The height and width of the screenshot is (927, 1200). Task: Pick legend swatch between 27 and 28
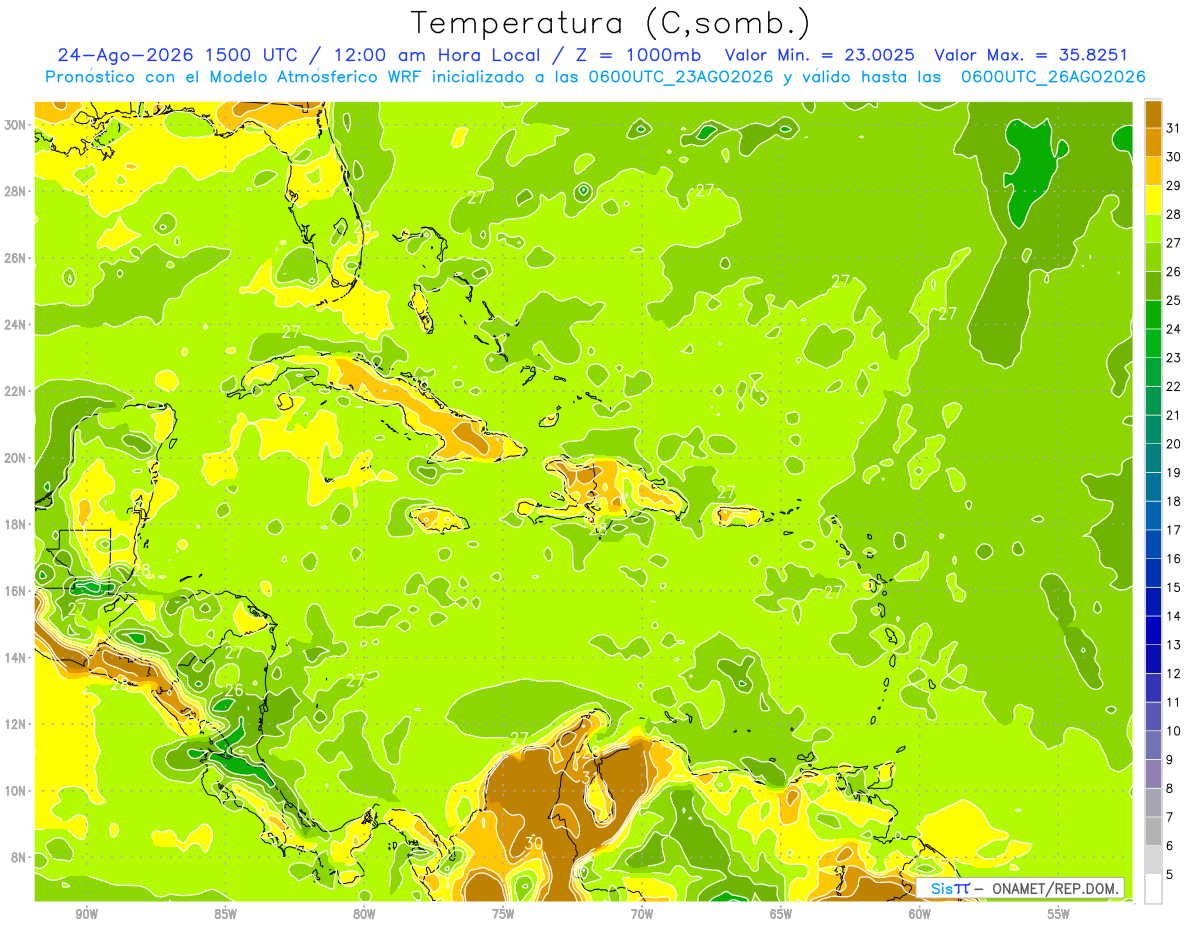point(1153,229)
